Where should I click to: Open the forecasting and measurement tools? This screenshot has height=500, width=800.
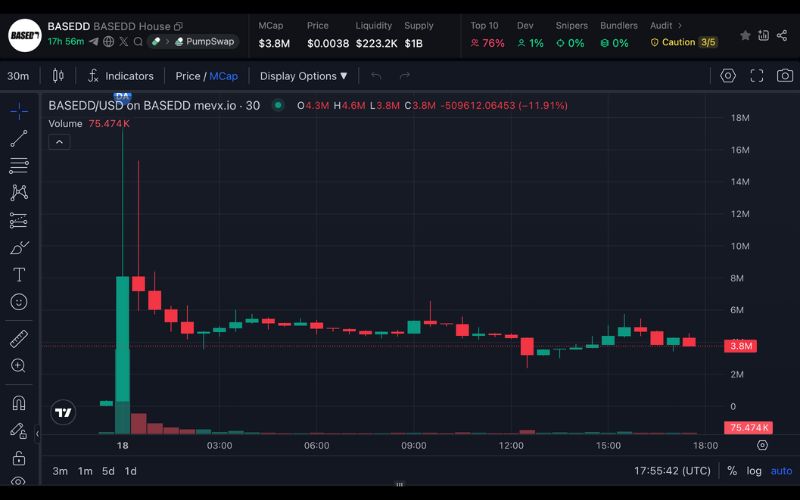(x=19, y=220)
